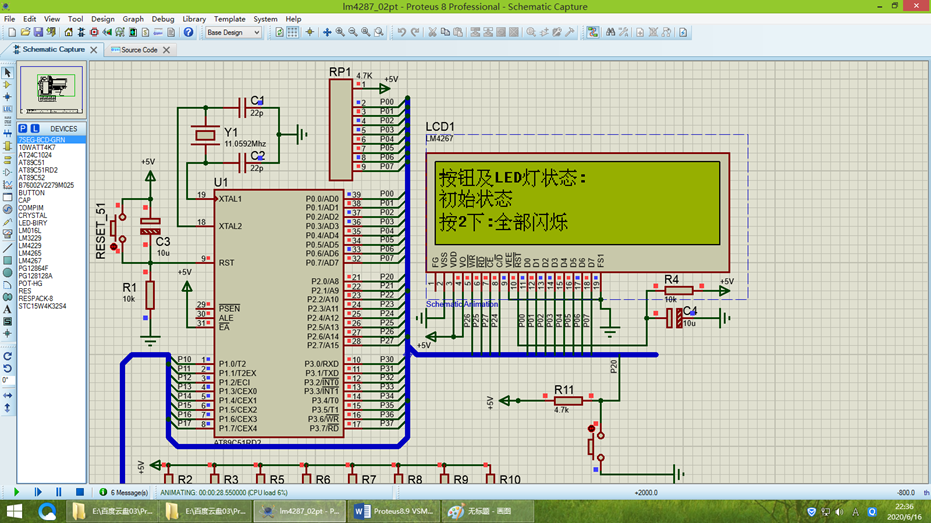Select the 2D Graphics Line tool
931x524 pixels.
coord(7,248)
